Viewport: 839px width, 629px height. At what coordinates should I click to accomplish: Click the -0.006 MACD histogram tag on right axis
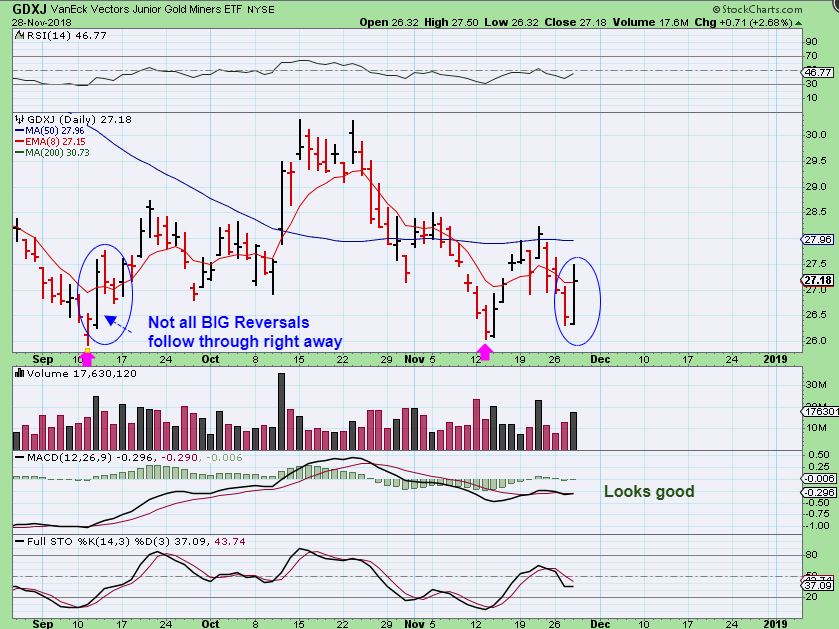coord(820,479)
